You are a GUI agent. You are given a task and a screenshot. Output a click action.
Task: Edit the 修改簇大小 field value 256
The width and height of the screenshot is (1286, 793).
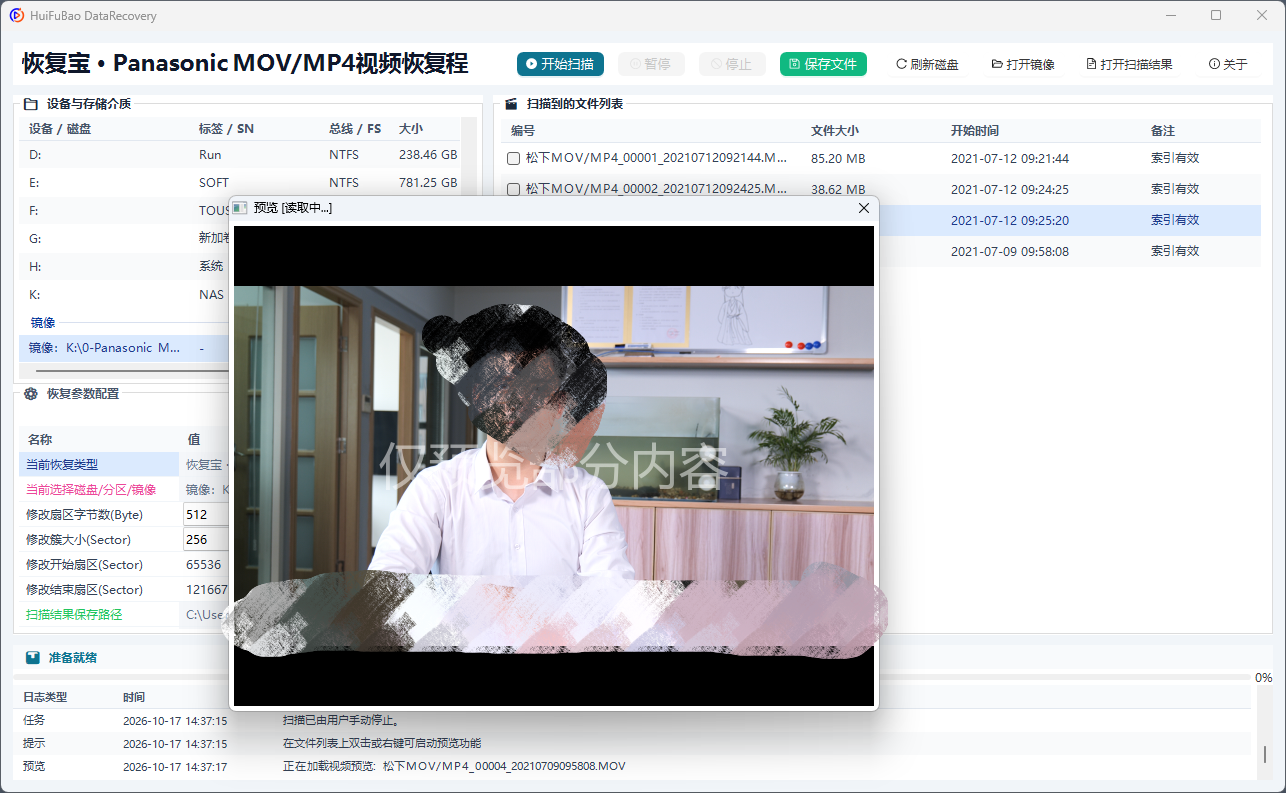207,539
